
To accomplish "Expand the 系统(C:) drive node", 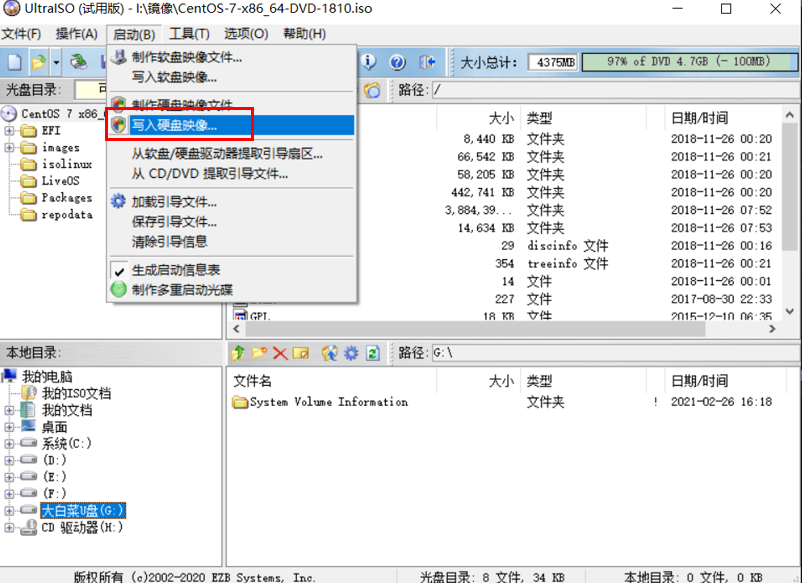I will tap(9, 443).
